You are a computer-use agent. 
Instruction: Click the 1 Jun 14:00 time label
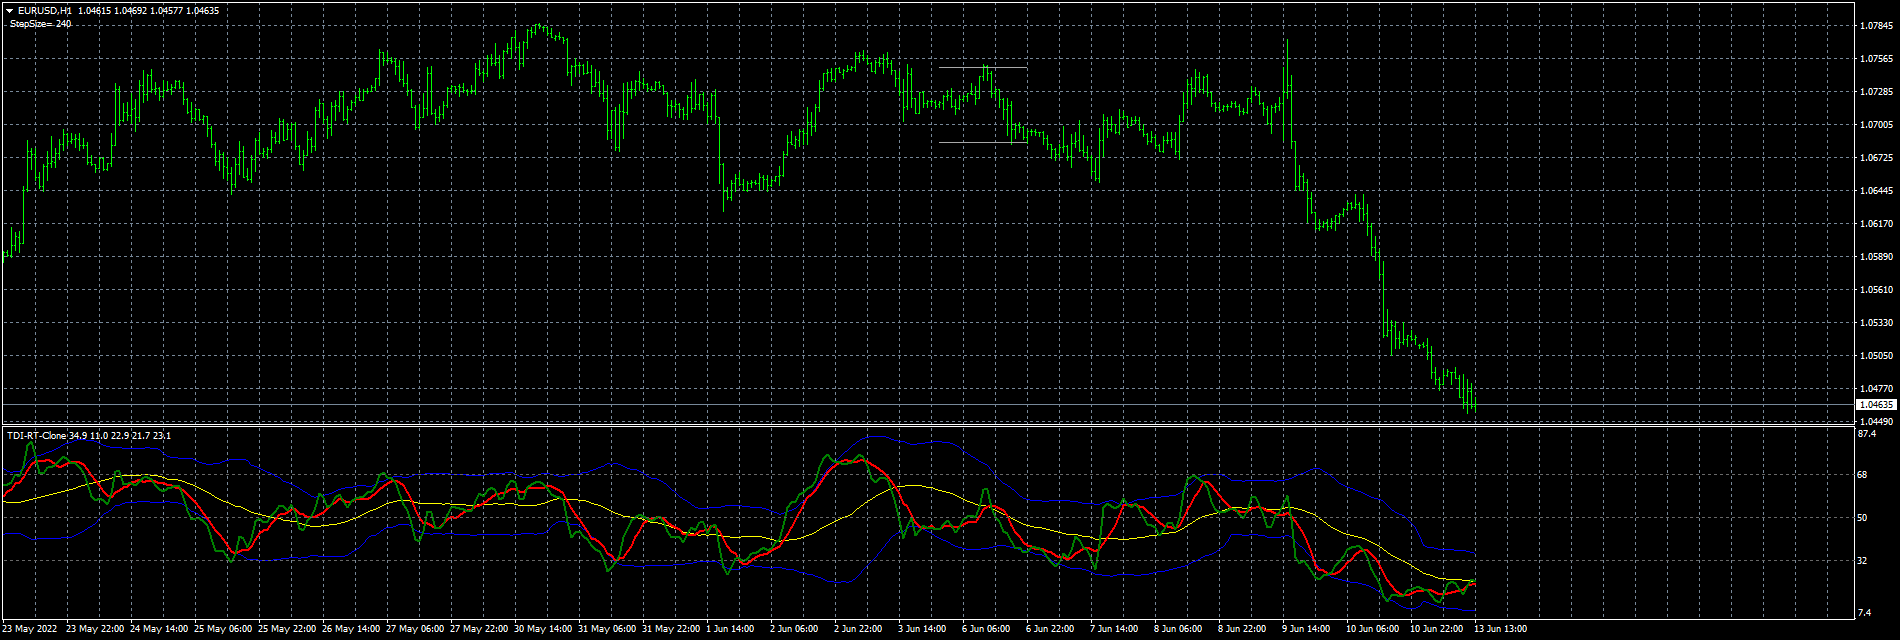[730, 629]
